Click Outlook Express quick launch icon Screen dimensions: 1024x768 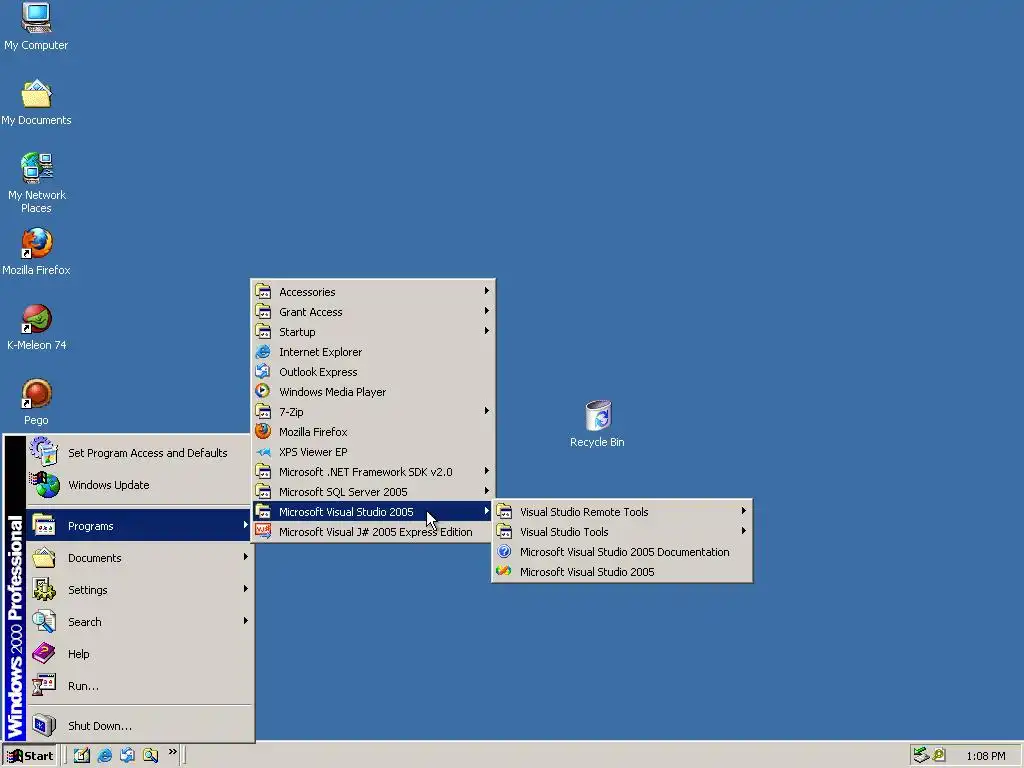click(127, 755)
